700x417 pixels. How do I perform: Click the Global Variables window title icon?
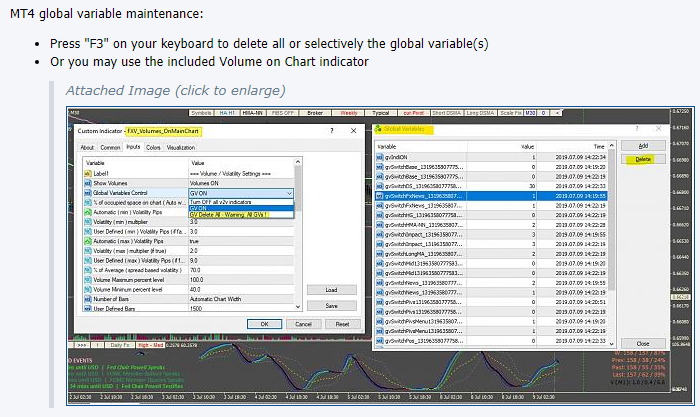pos(378,129)
